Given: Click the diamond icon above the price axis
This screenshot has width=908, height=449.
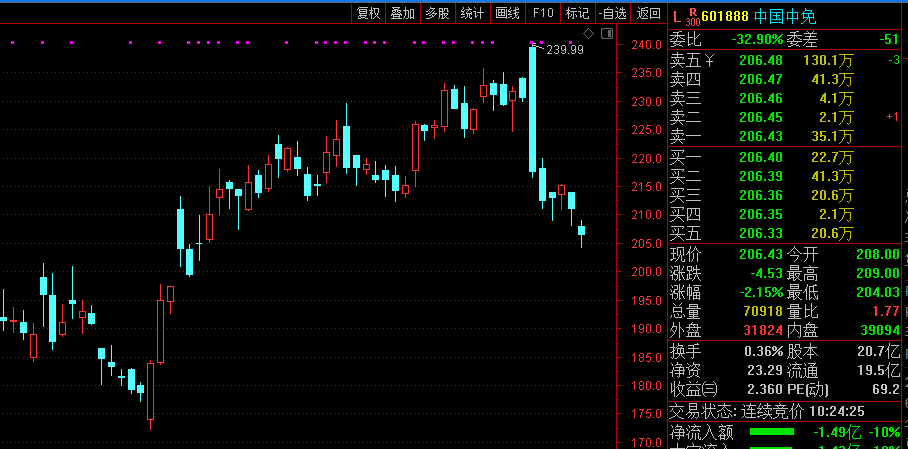Looking at the screenshot, I should (589, 34).
